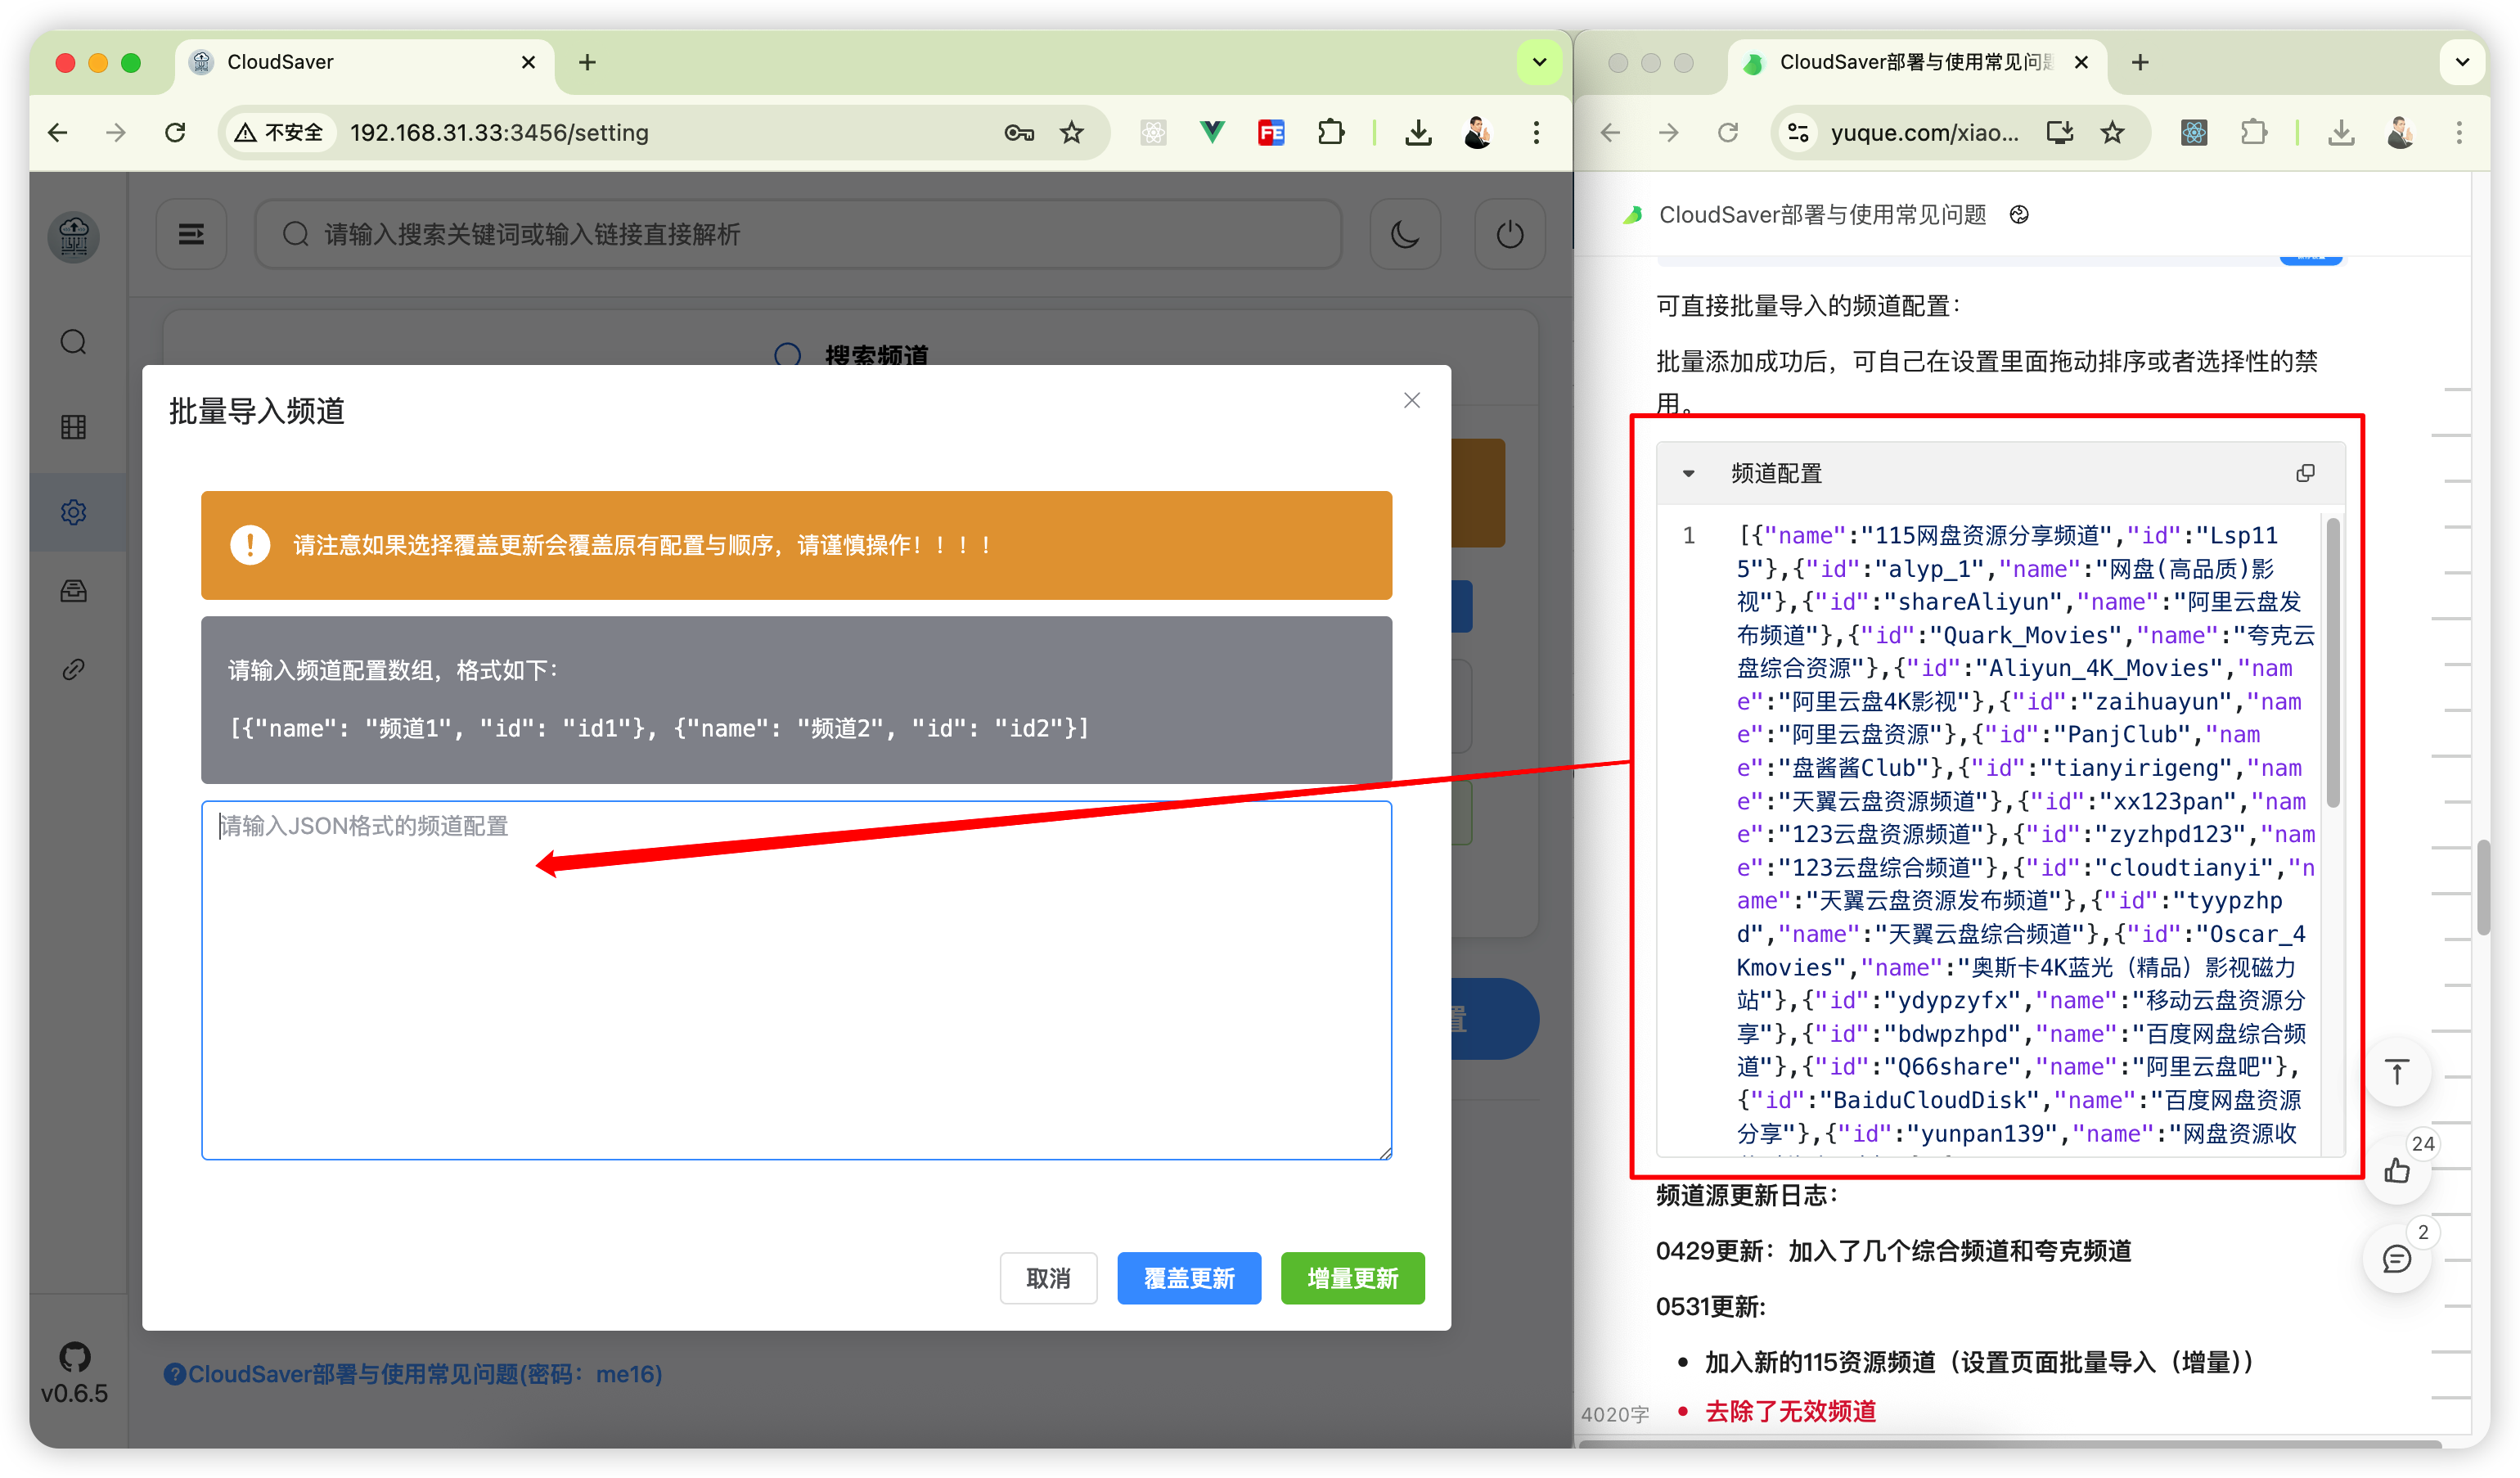The height and width of the screenshot is (1478, 2520).
Task: Click the 增量更新 button
Action: (x=1352, y=1278)
